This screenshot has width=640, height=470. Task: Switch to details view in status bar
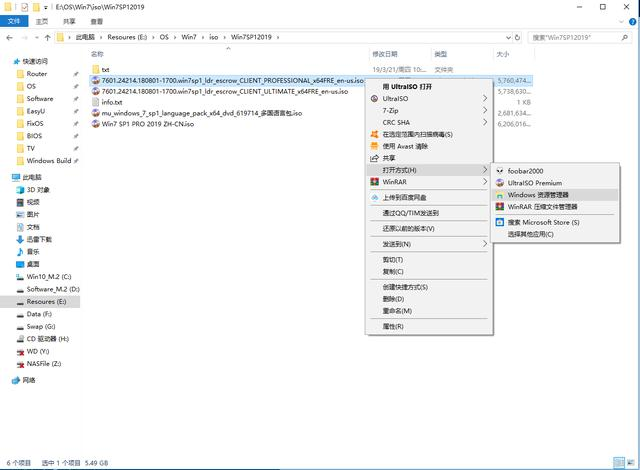619,462
